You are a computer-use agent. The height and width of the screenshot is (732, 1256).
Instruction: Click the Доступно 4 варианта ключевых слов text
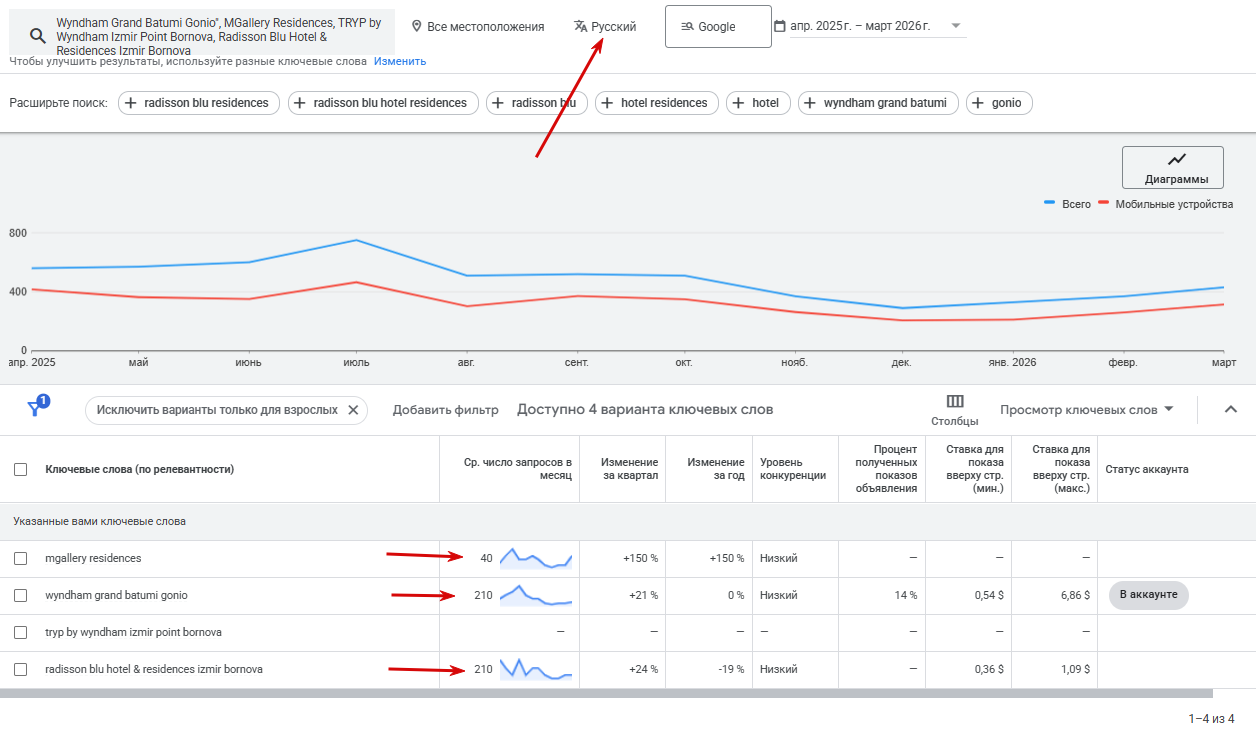pos(645,410)
